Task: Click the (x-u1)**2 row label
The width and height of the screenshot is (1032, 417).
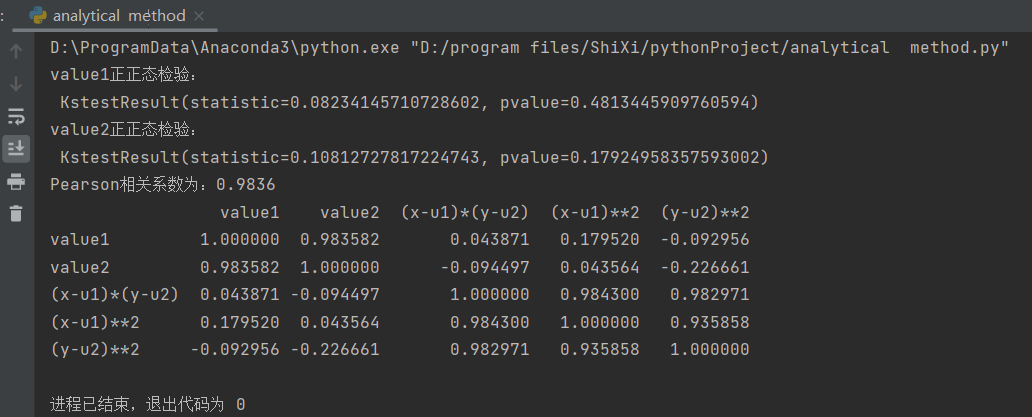Action: (x=95, y=322)
